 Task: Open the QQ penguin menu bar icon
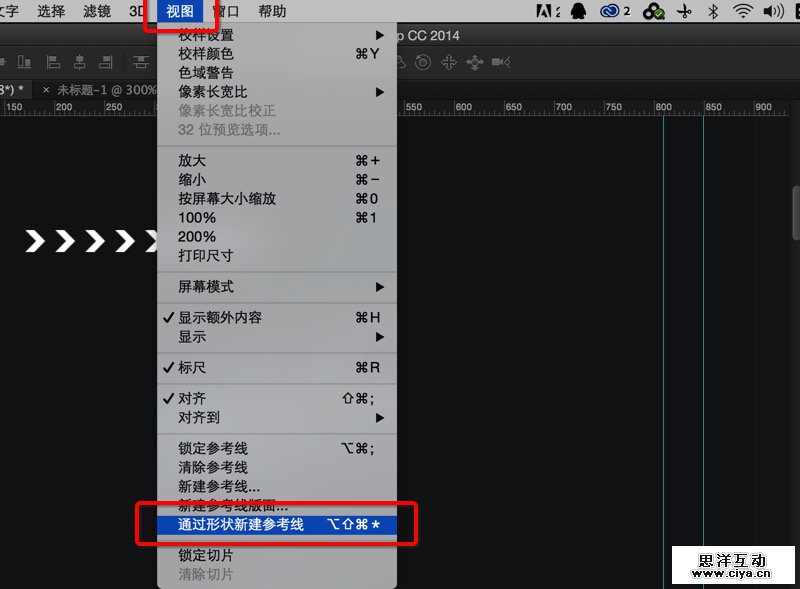click(578, 12)
